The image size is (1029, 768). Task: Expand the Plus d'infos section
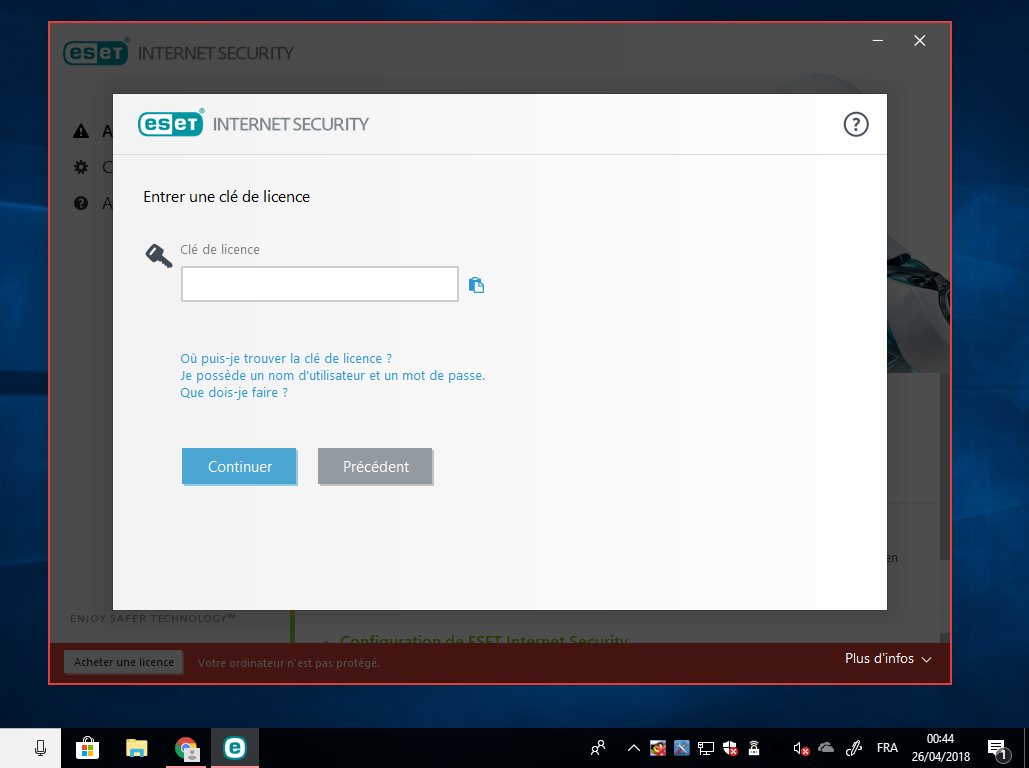coord(888,658)
